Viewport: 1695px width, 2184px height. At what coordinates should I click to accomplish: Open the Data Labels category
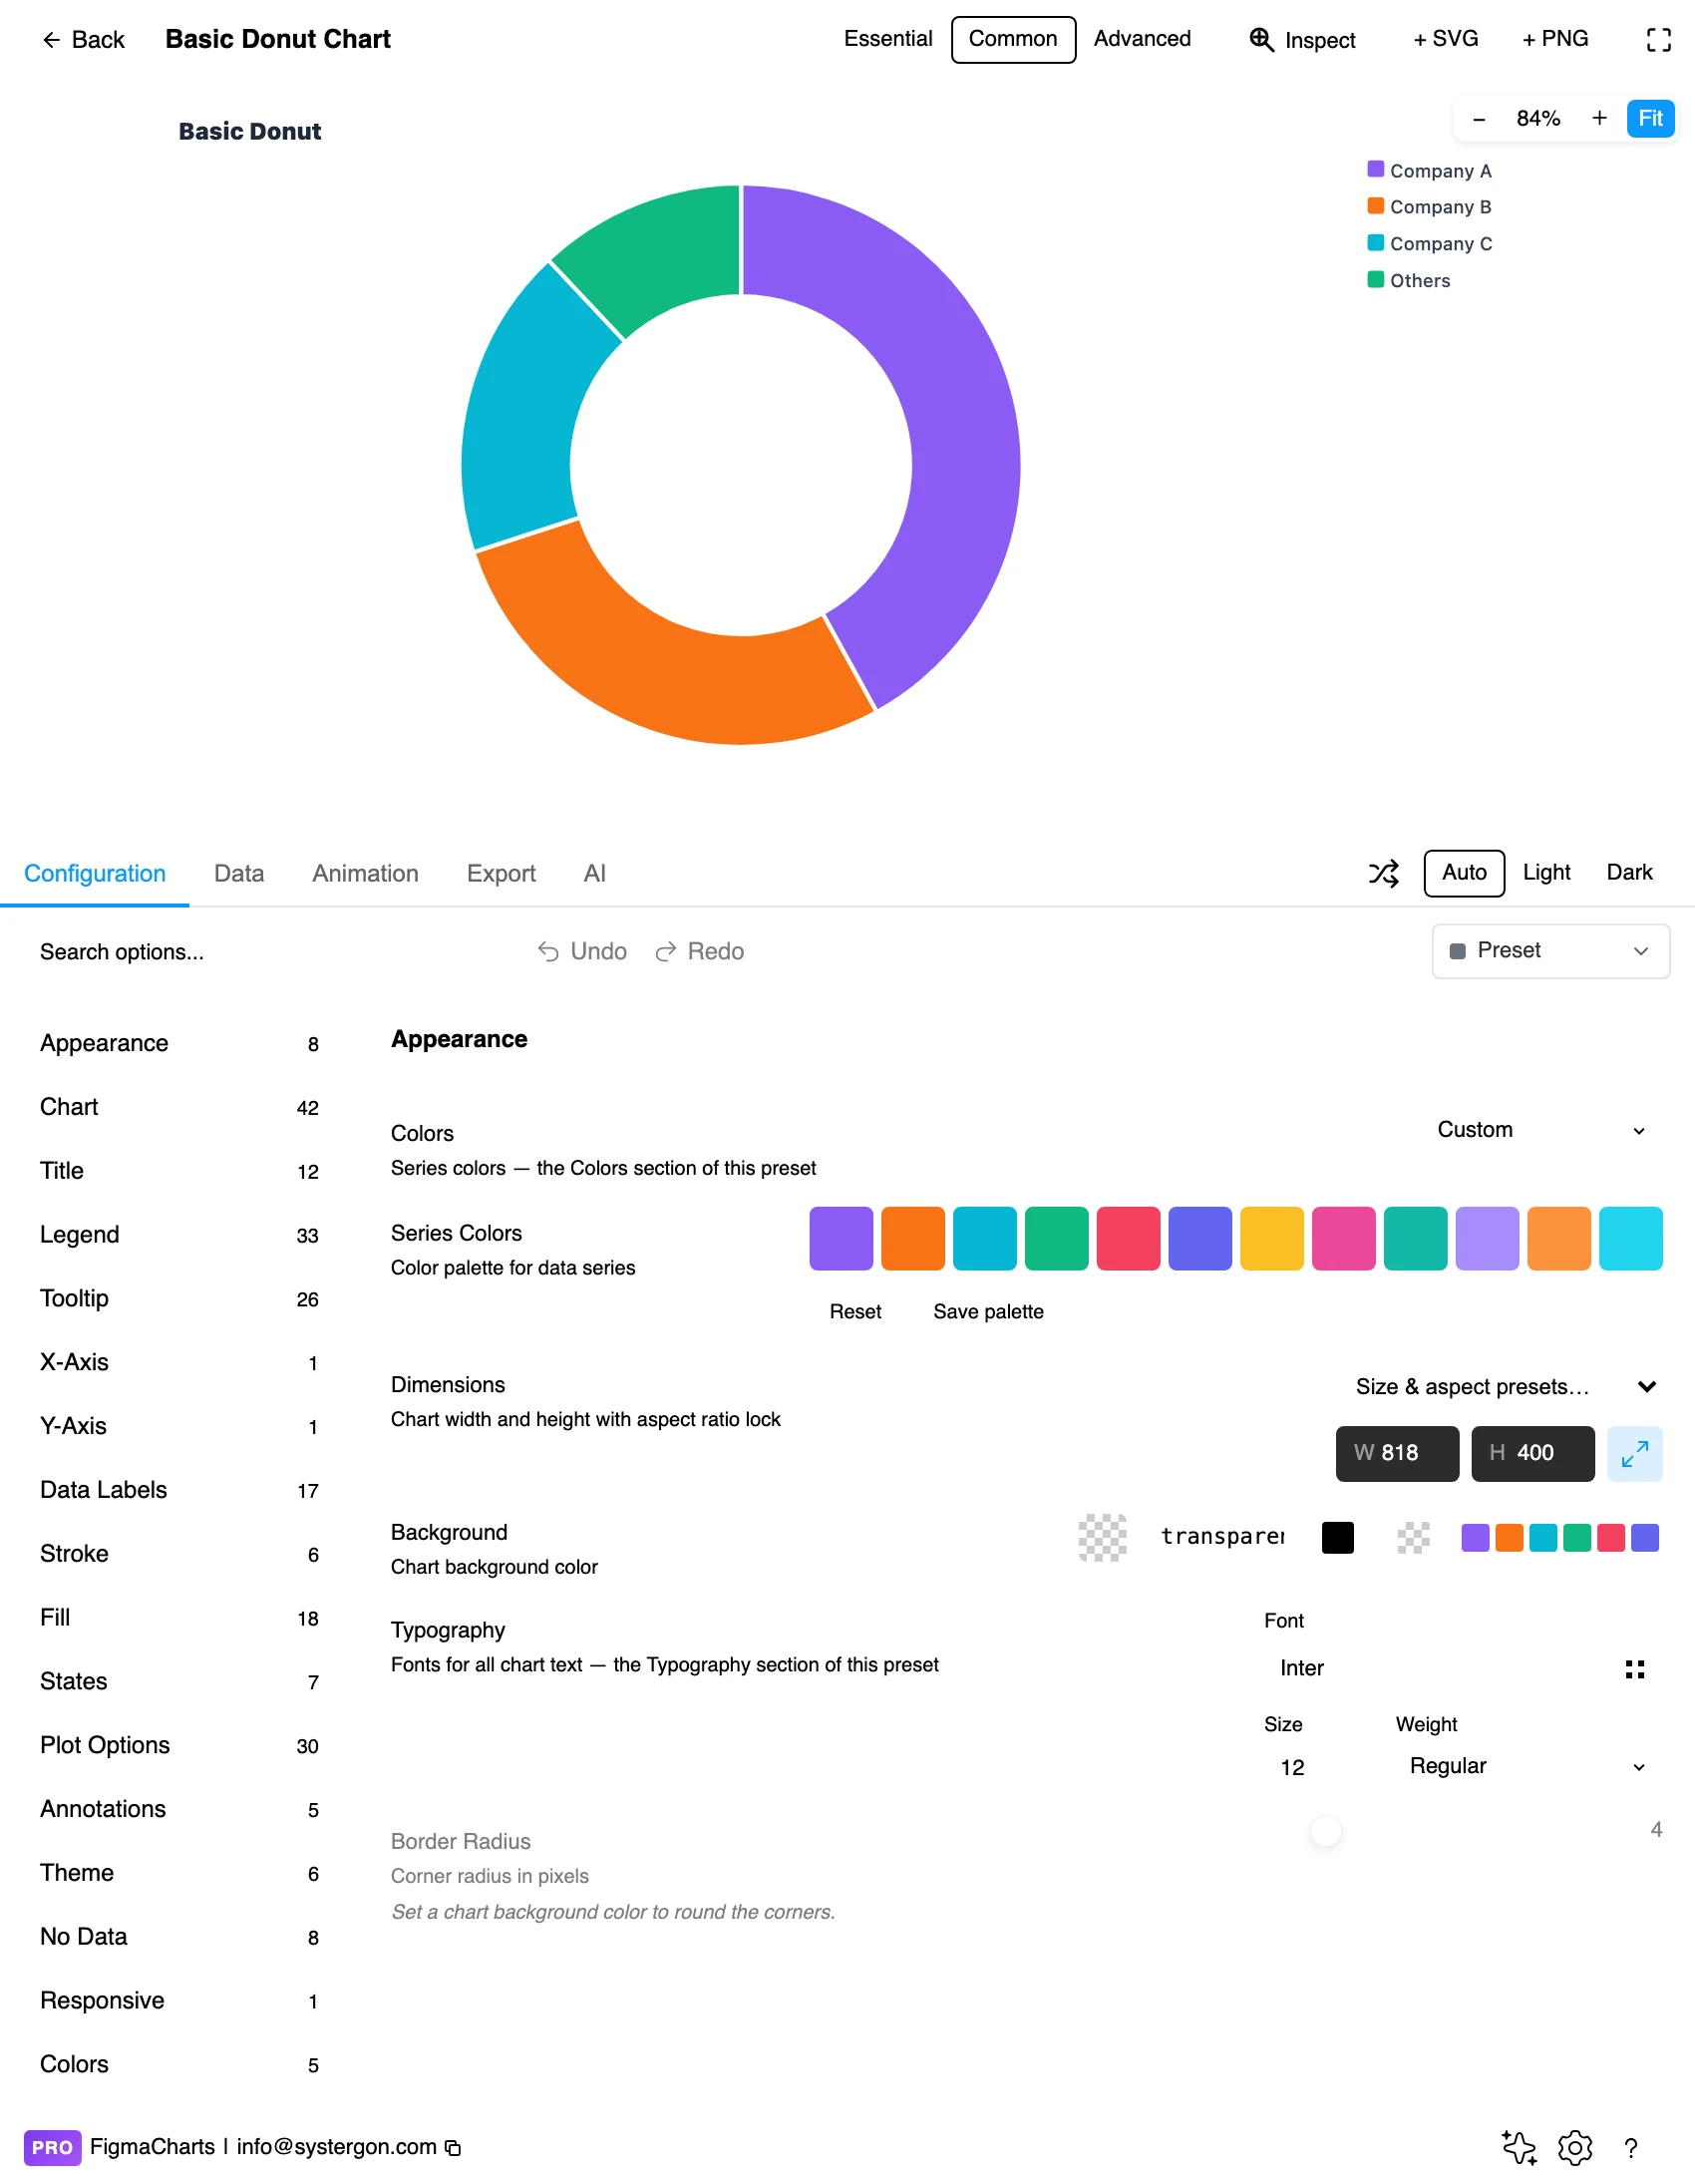[179, 1490]
